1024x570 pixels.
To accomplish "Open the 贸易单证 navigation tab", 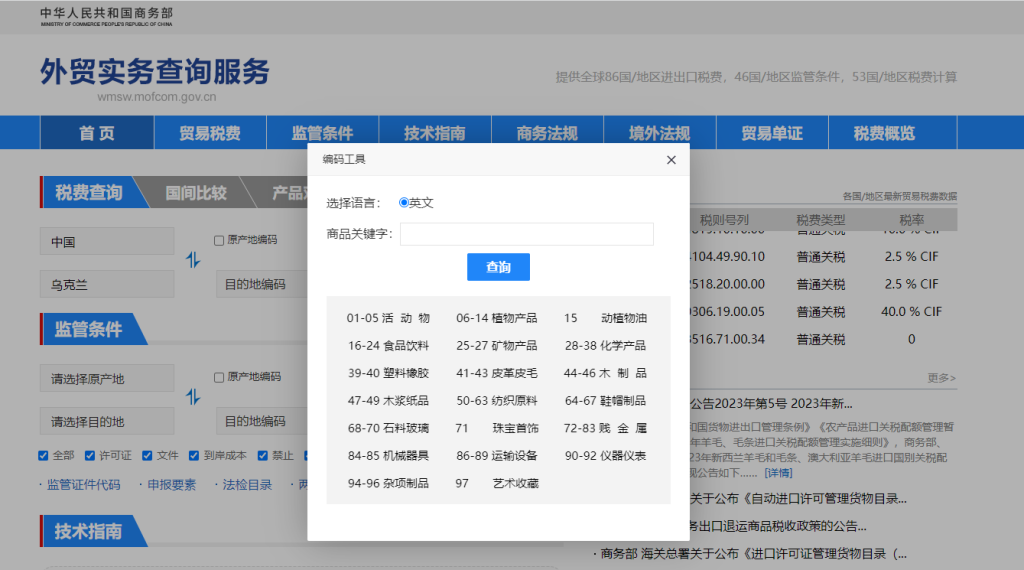I will point(771,133).
